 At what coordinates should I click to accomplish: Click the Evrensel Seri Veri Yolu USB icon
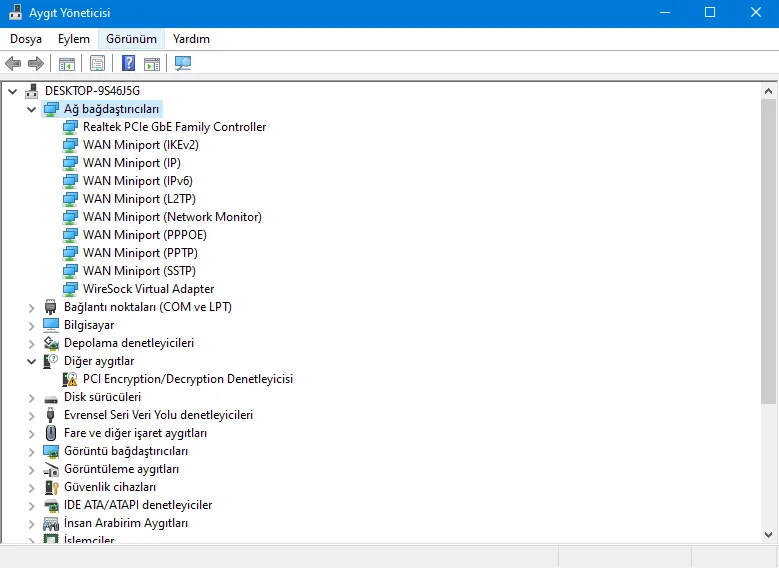click(x=51, y=415)
